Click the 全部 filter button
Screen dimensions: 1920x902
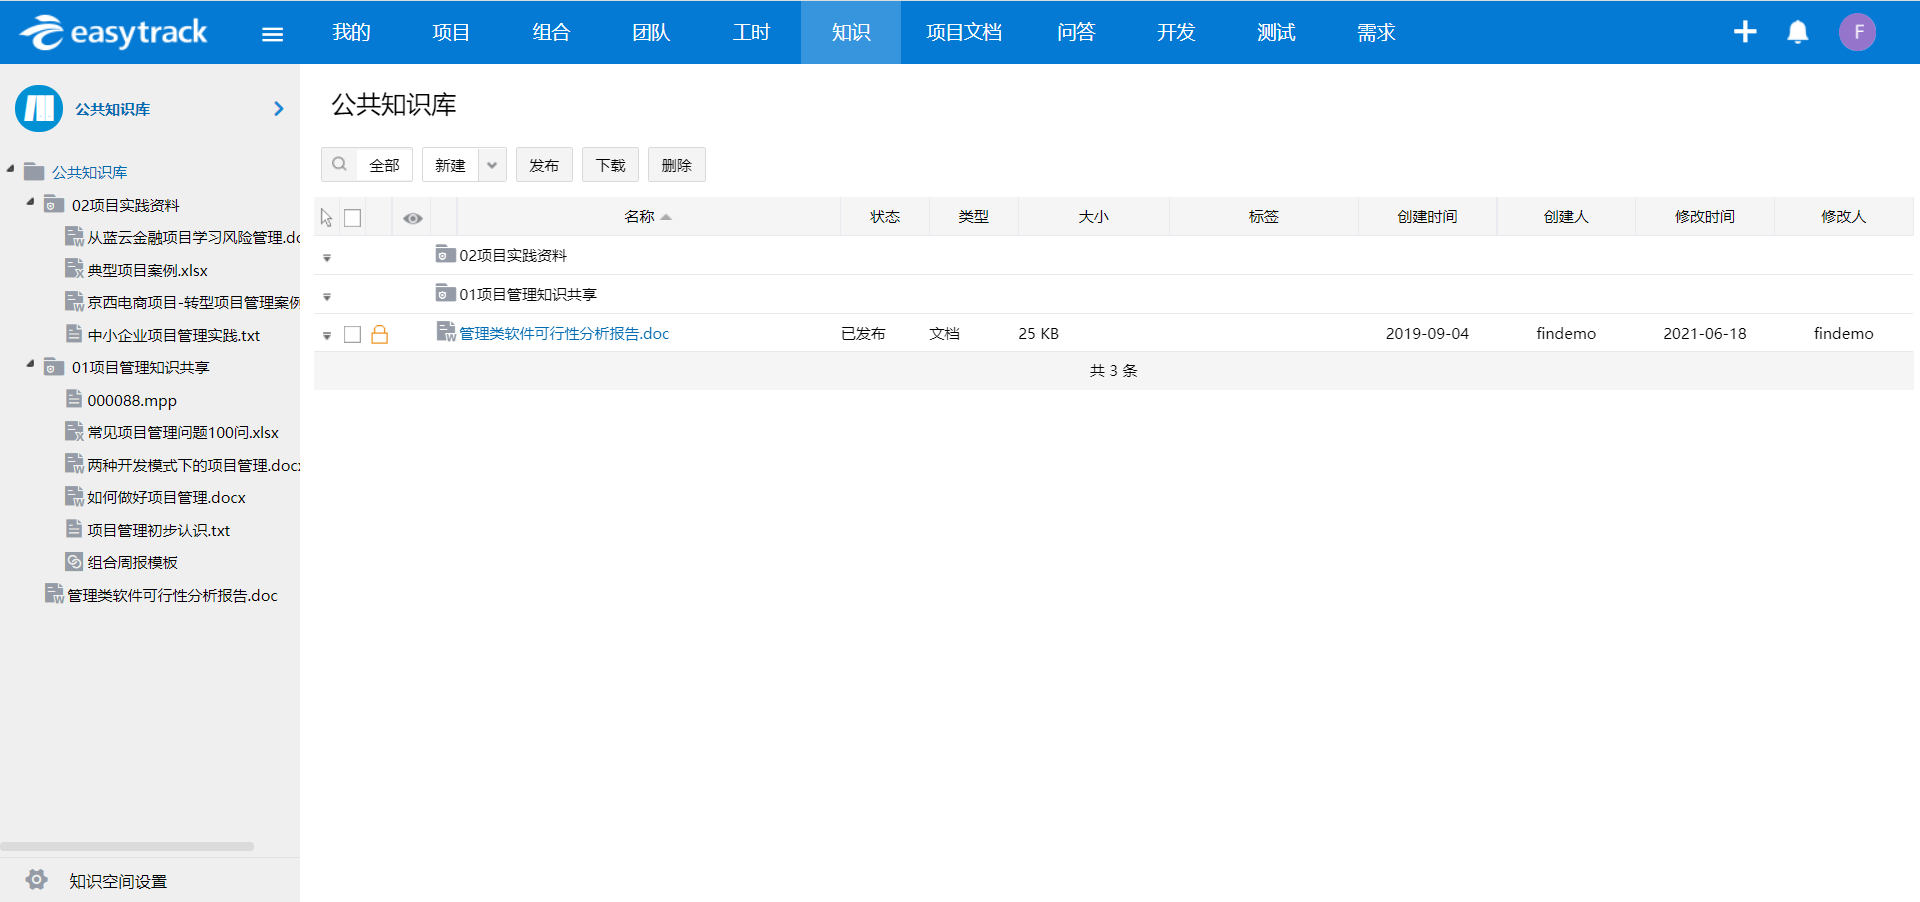[384, 165]
